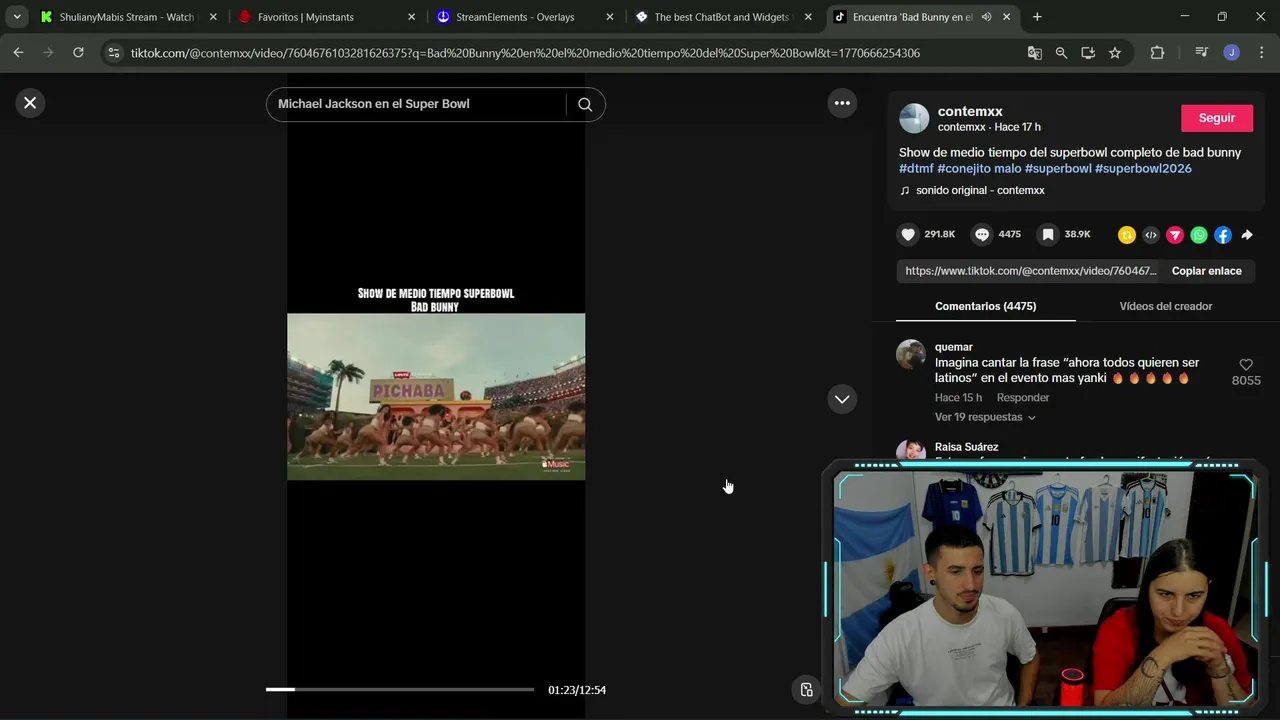View site information icon in address bar
1280x720 pixels.
[x=114, y=53]
